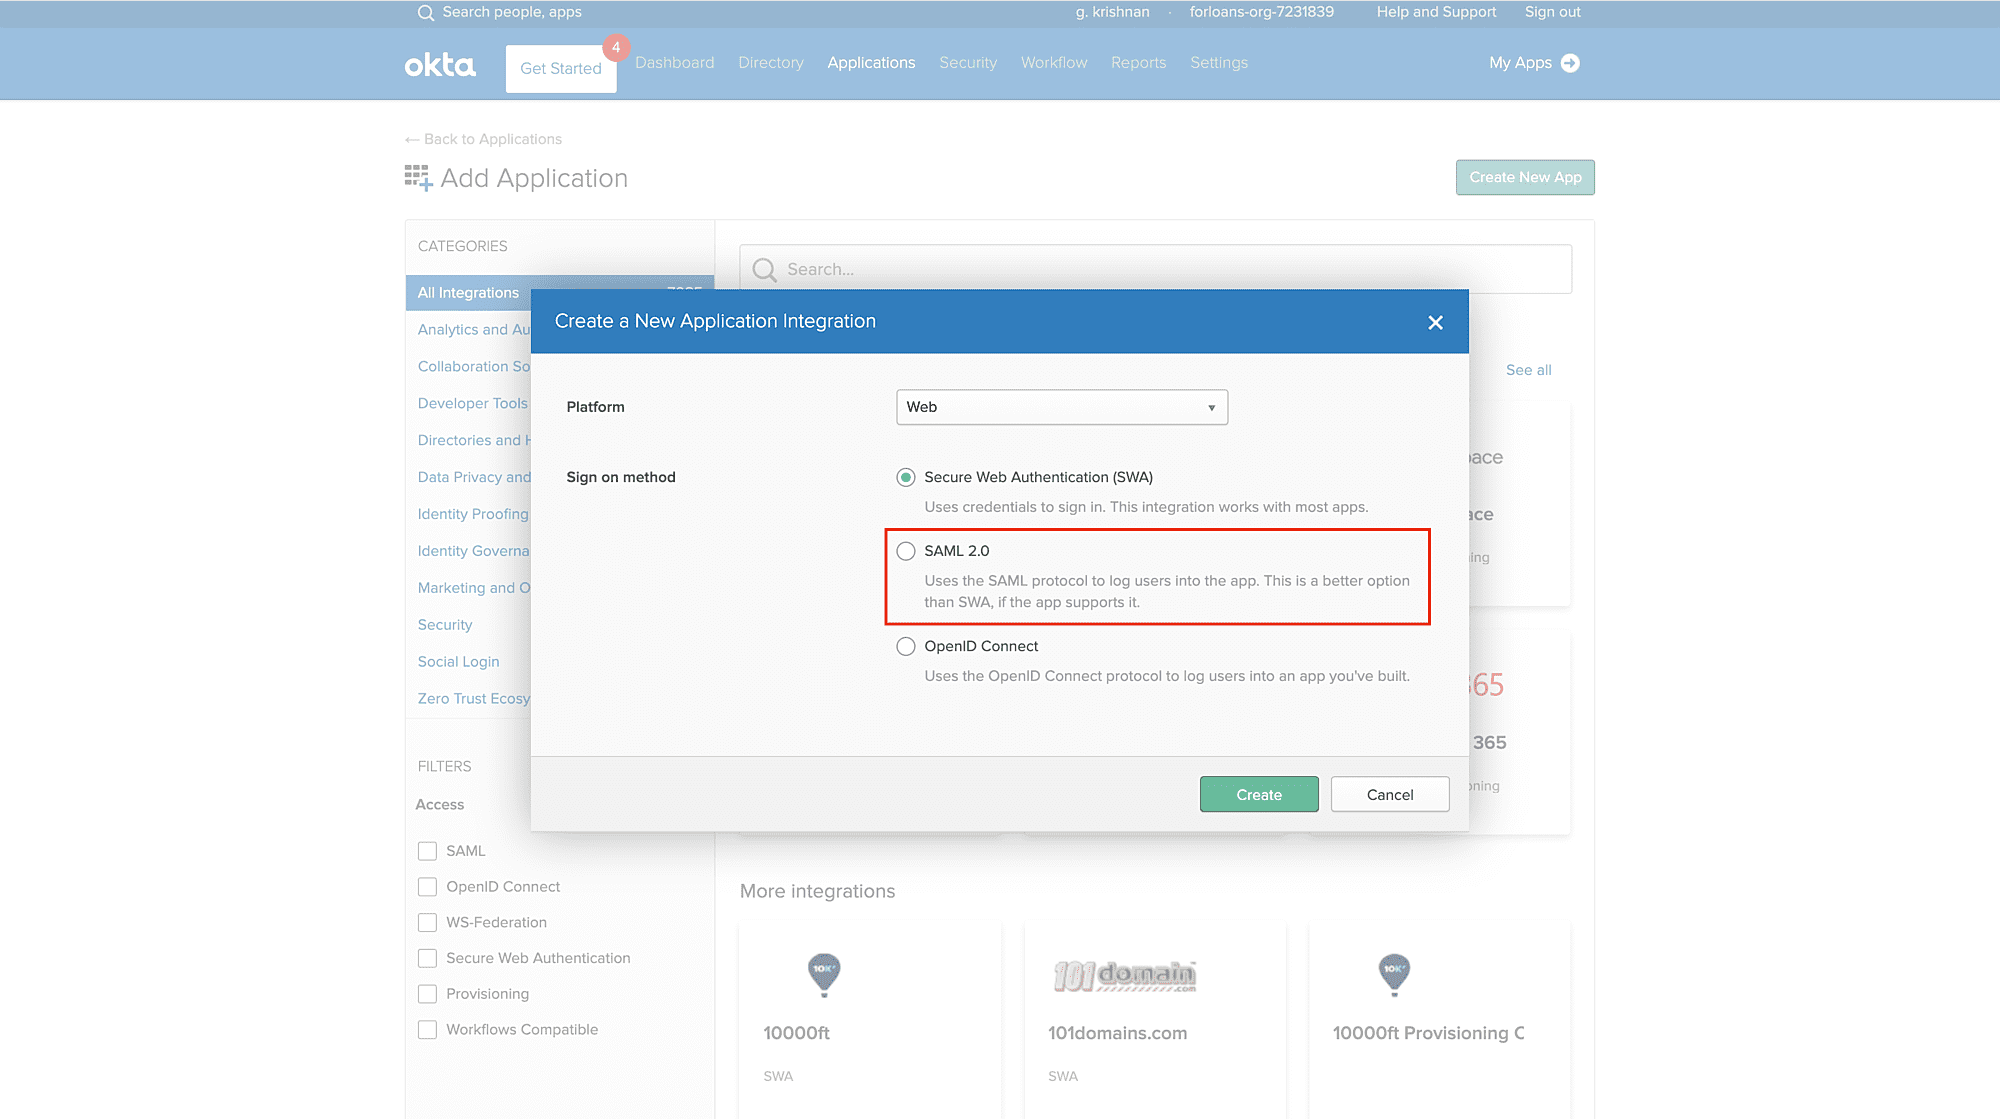Click the Get Started notification badge
Image resolution: width=2000 pixels, height=1119 pixels.
[616, 47]
